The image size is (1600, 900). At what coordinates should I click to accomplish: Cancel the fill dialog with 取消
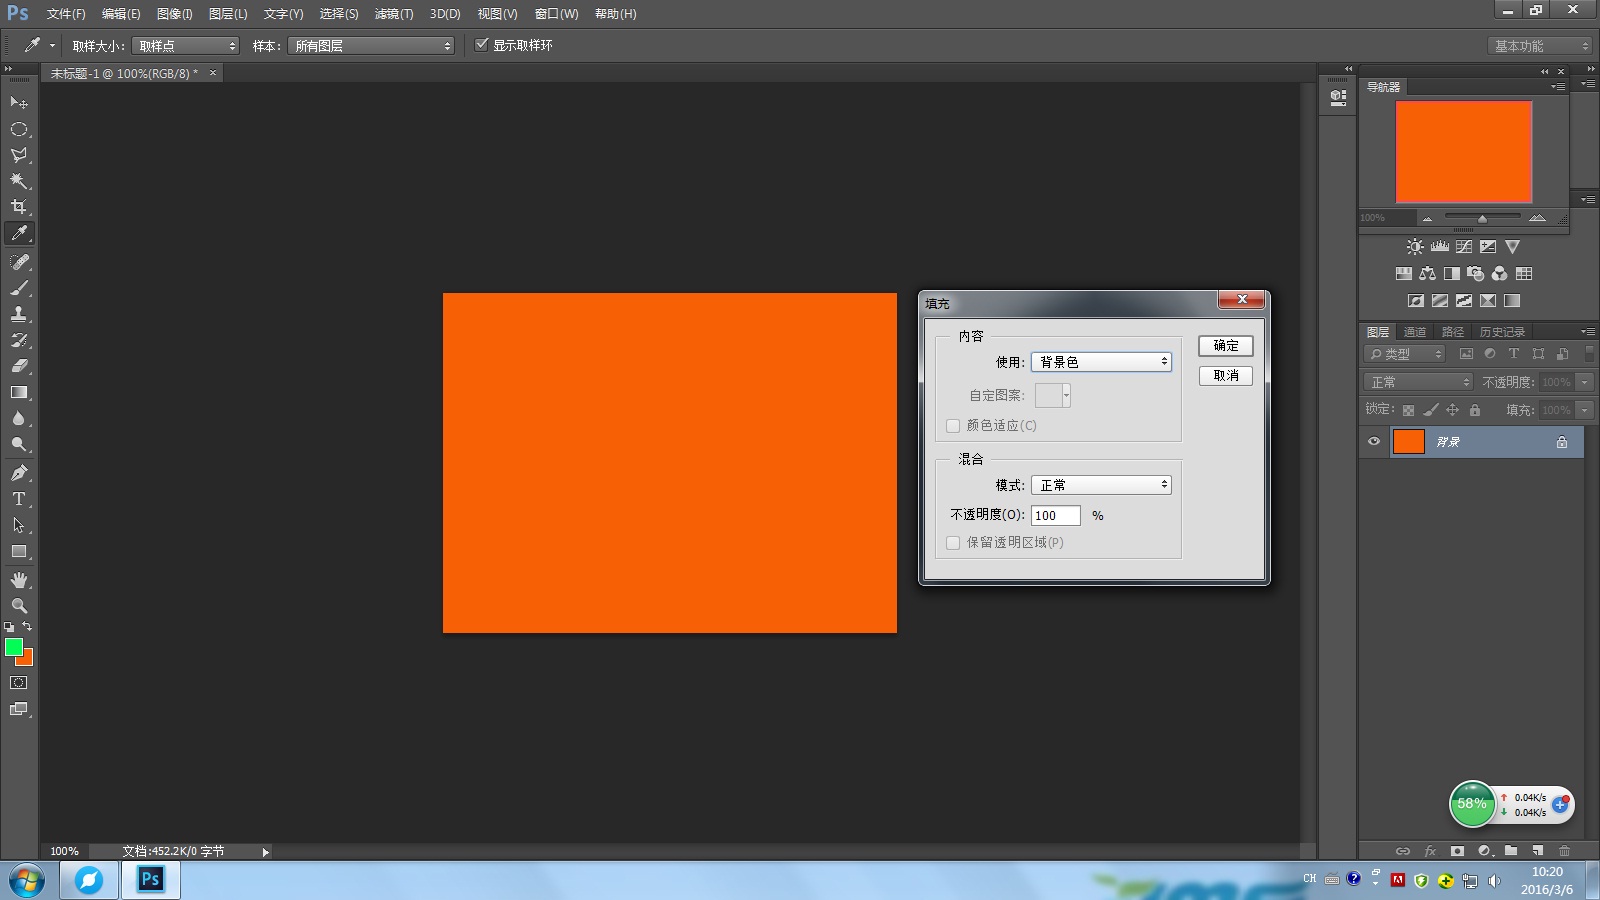coord(1226,376)
